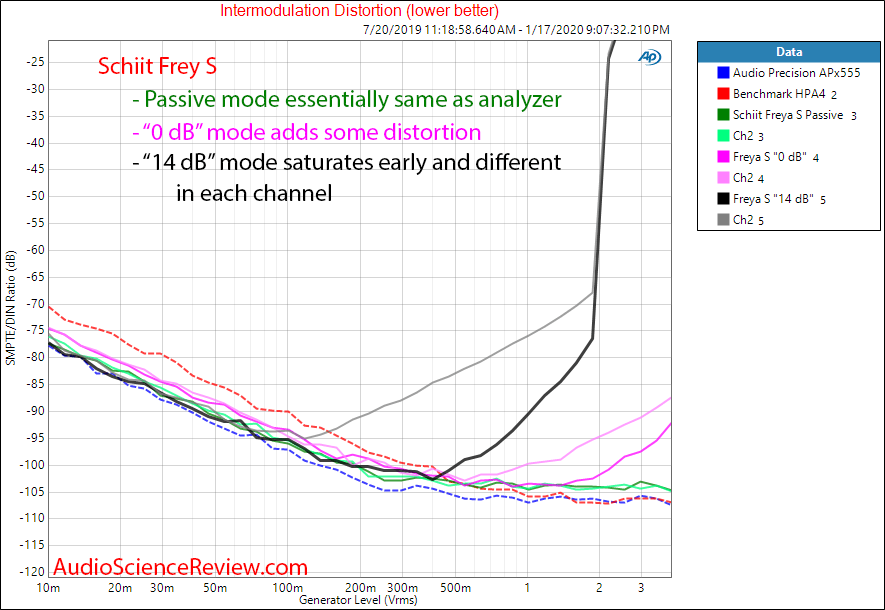Image resolution: width=885 pixels, height=610 pixels.
Task: Click the timestamp line under the title
Action: pyautogui.click(x=516, y=29)
